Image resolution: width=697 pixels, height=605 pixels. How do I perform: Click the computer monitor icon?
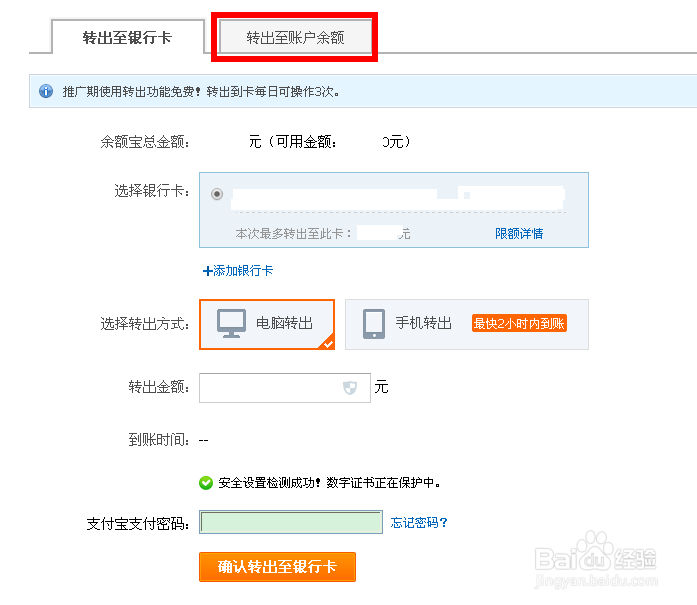(231, 323)
